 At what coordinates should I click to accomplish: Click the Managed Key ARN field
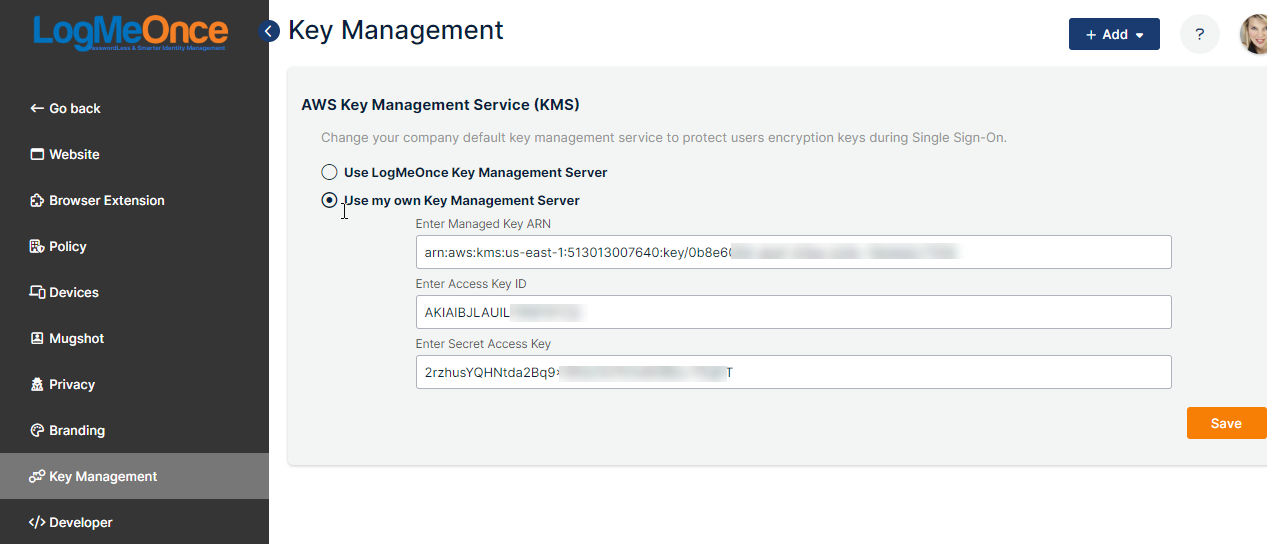pyautogui.click(x=793, y=252)
